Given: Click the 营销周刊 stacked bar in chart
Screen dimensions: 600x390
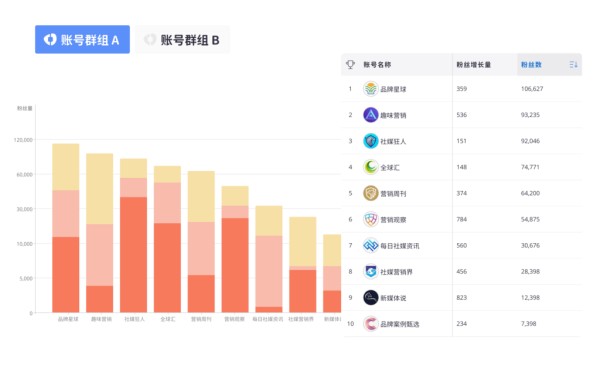Looking at the screenshot, I should (201, 242).
